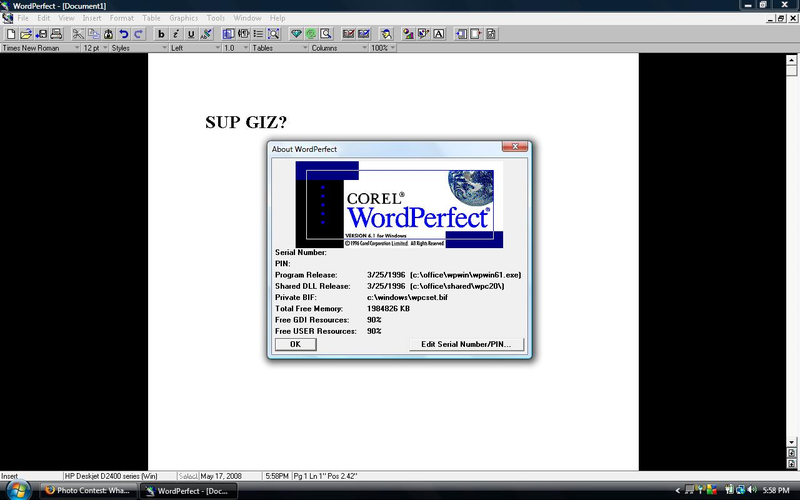Screen dimensions: 800x500
Task: Click the first checkmark book icon
Action: (348, 34)
